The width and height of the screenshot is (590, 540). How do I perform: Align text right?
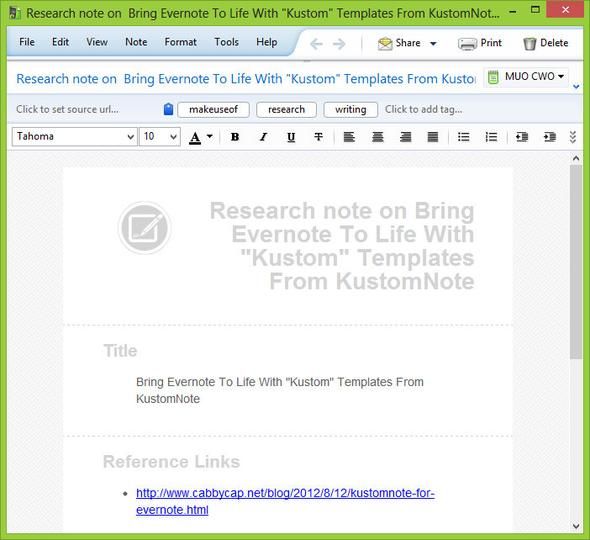click(405, 137)
